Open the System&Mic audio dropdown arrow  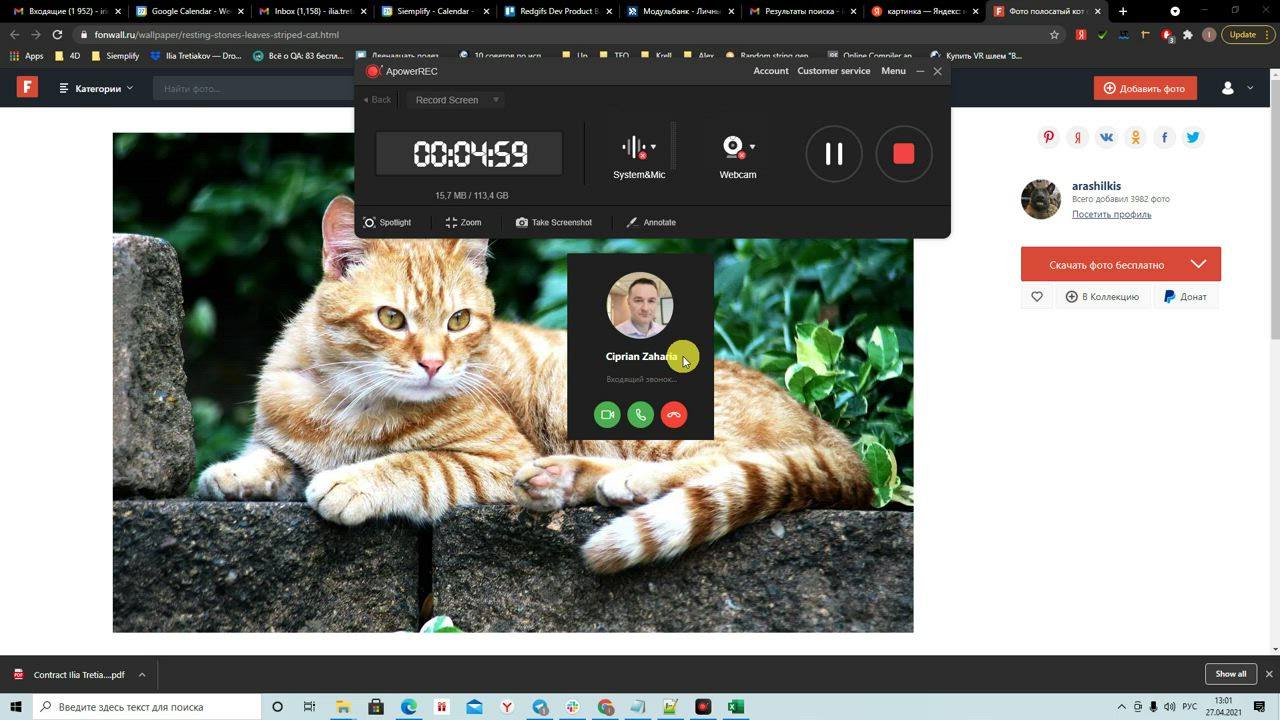tap(653, 147)
